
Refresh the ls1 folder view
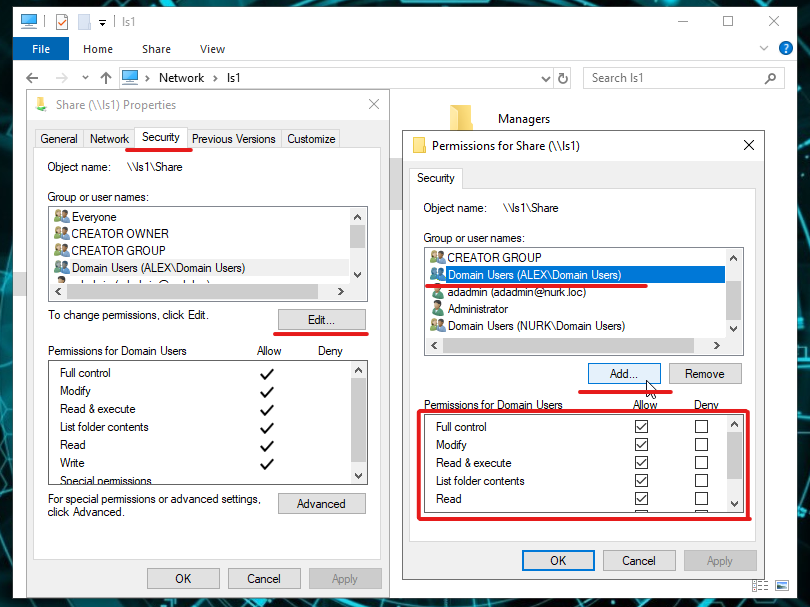pyautogui.click(x=564, y=78)
